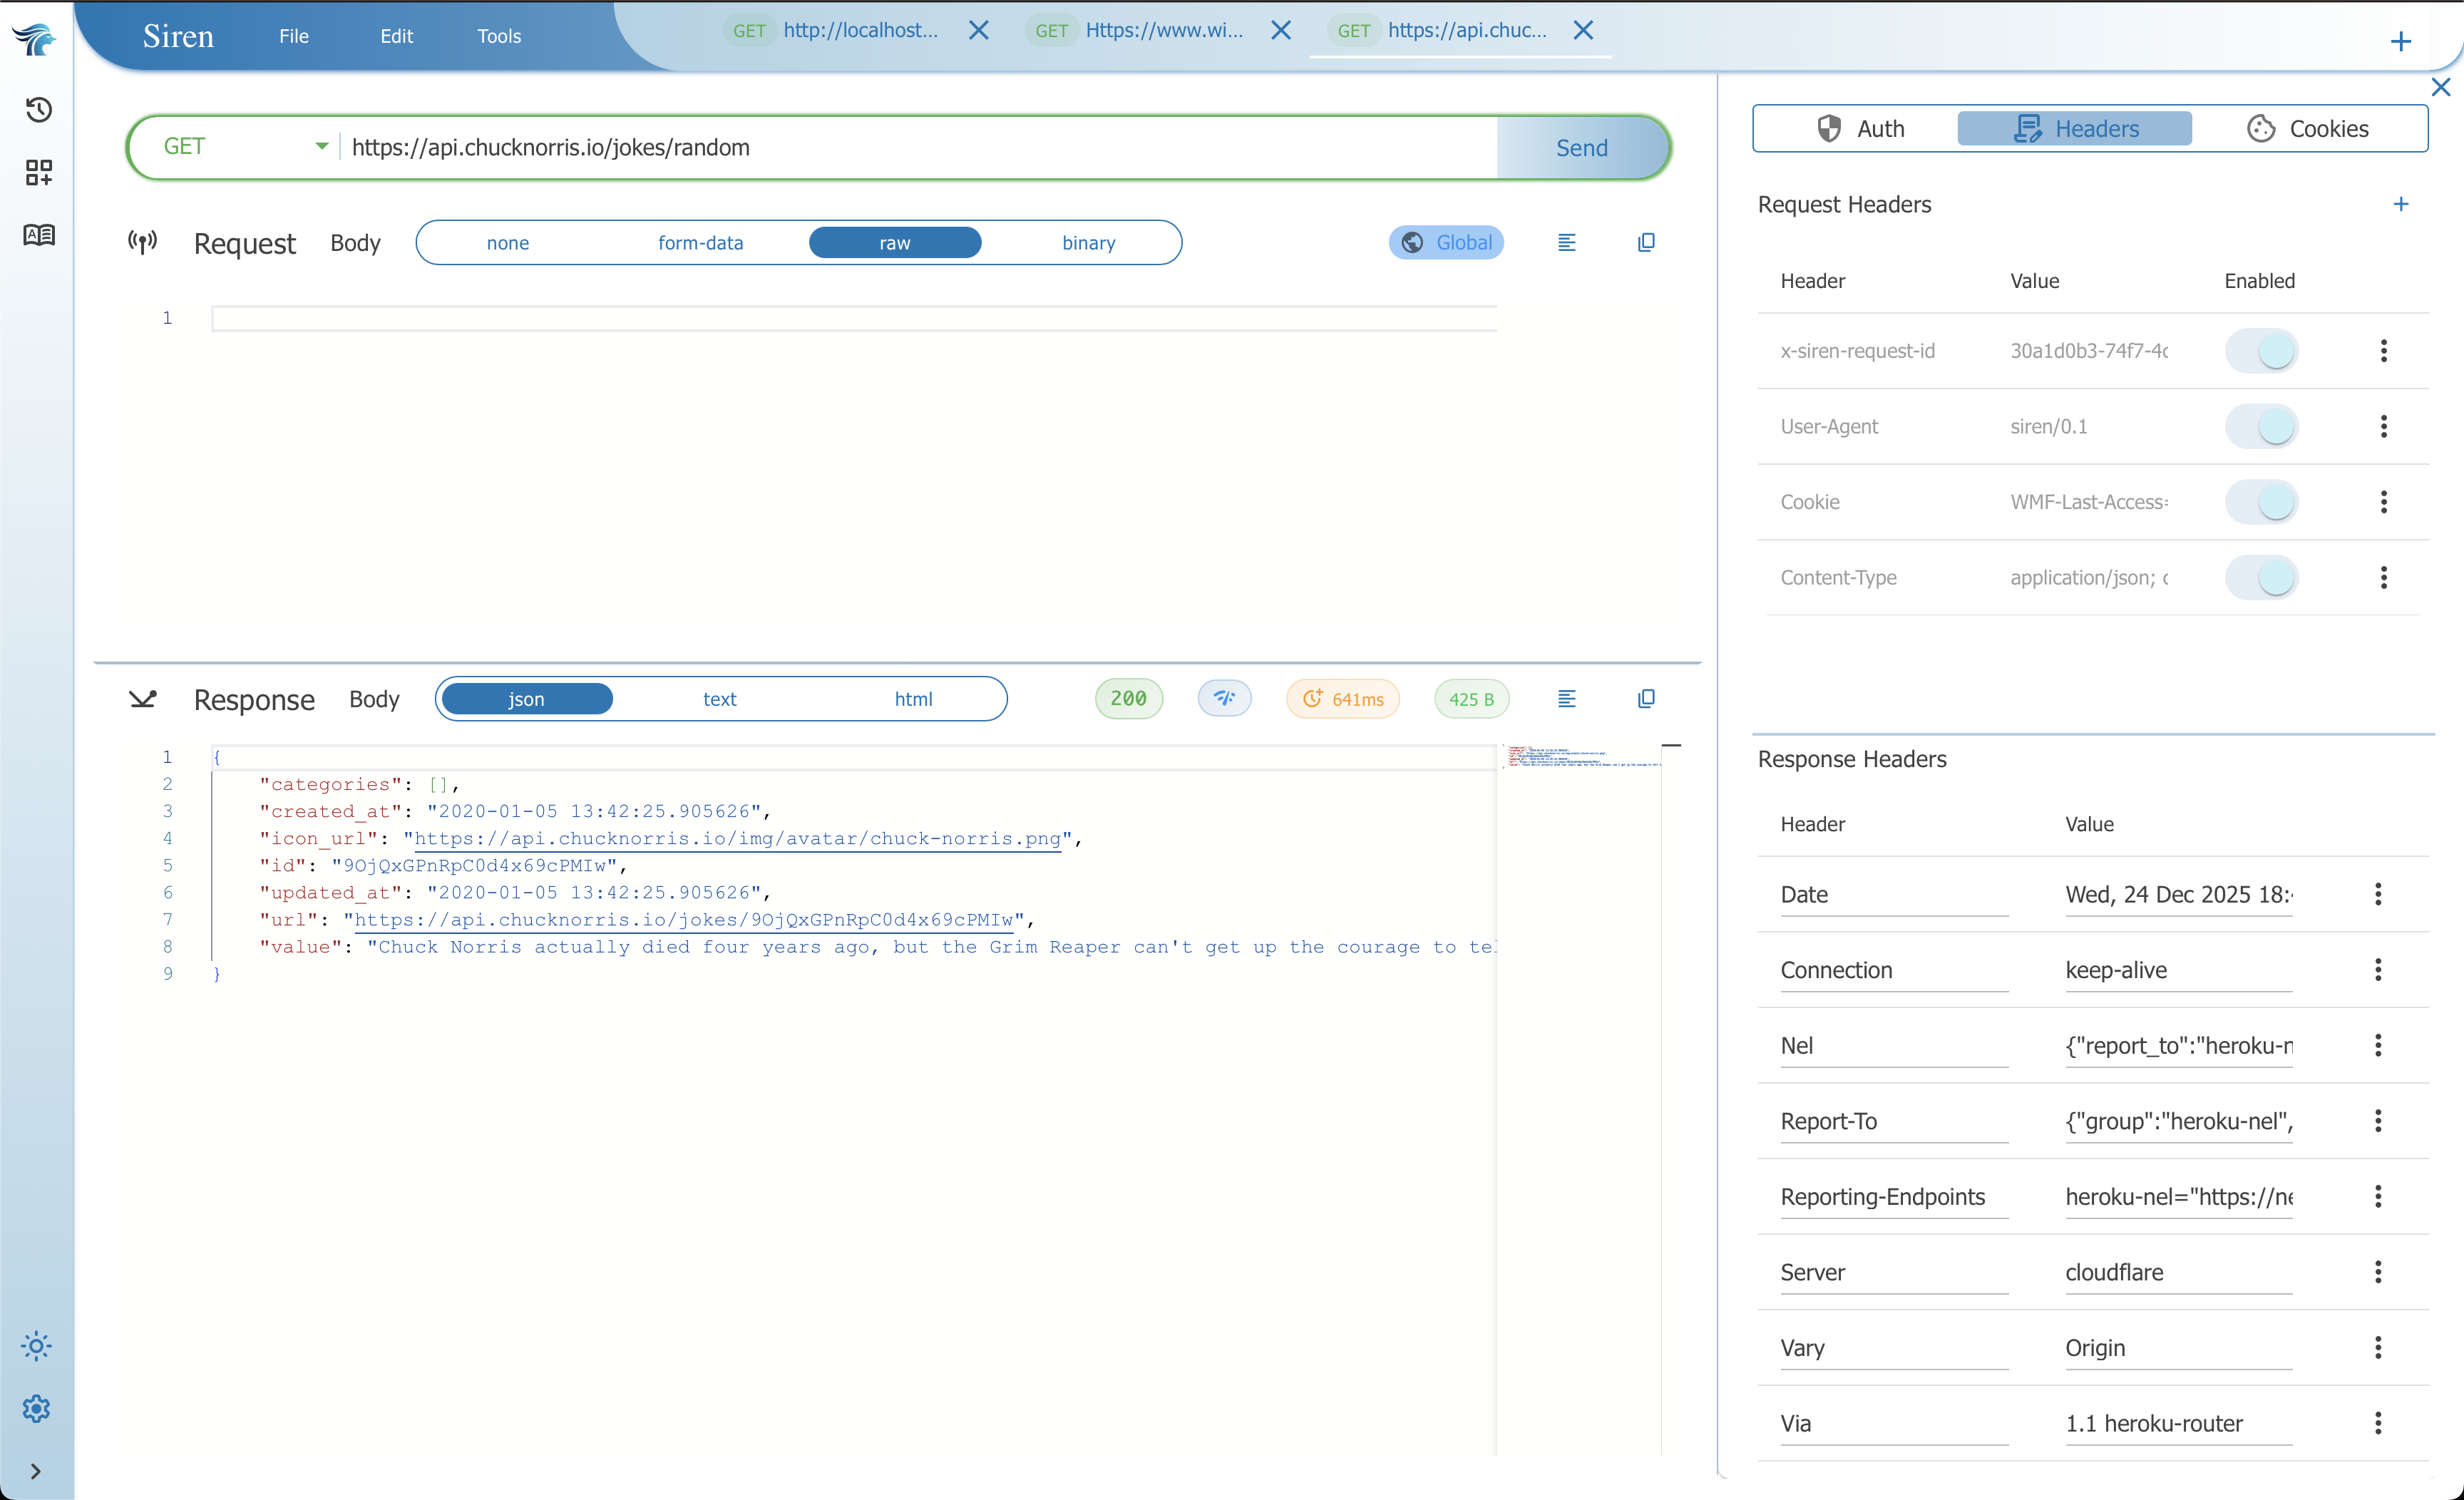Screen dimensions: 2464x1500
Task: Open the API dictionary sidebar icon
Action: pos(38,235)
